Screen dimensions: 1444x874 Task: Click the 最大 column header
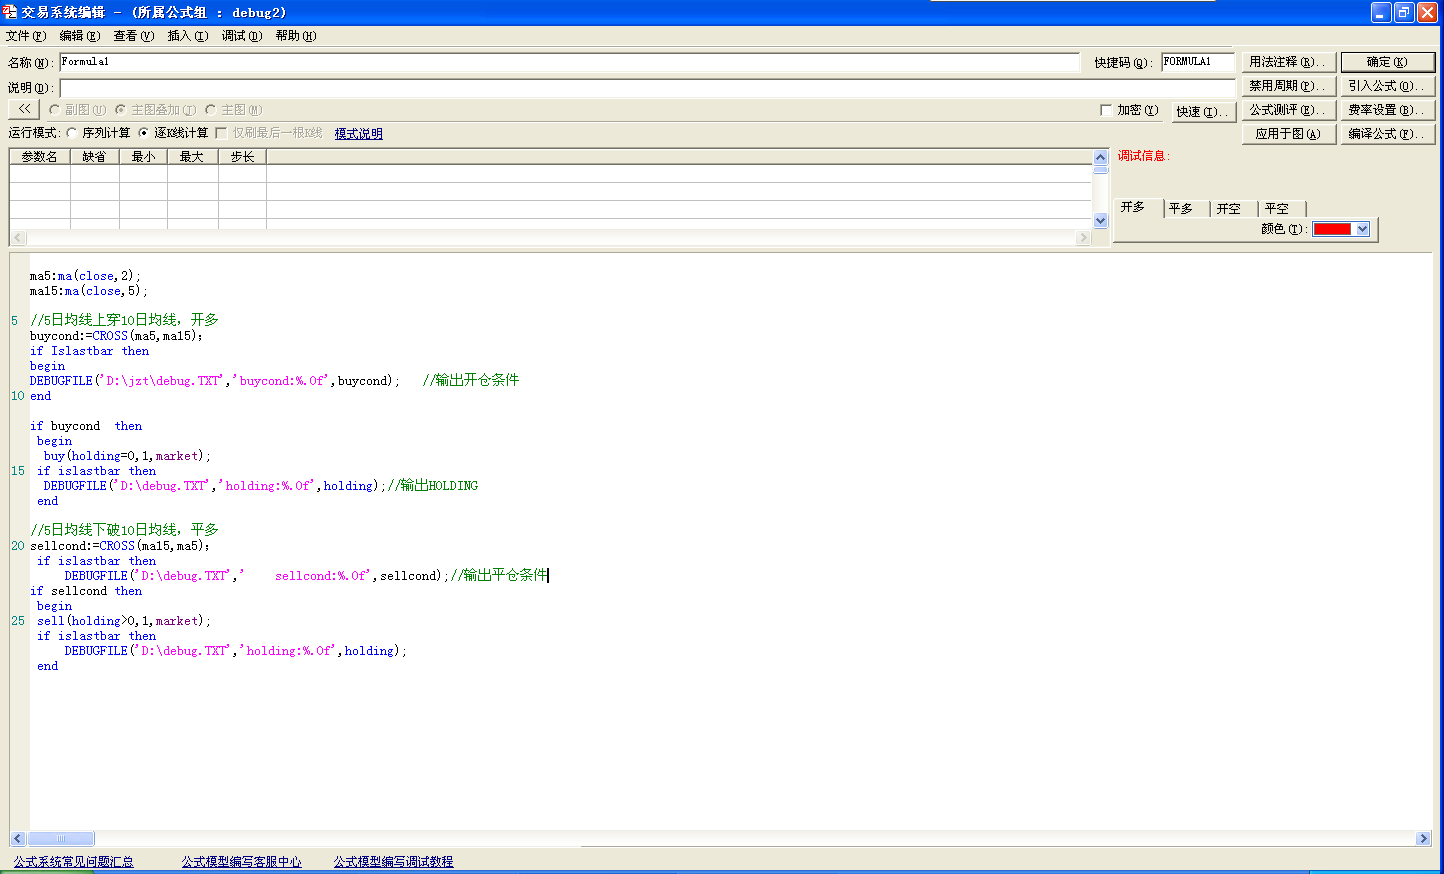pyautogui.click(x=193, y=157)
